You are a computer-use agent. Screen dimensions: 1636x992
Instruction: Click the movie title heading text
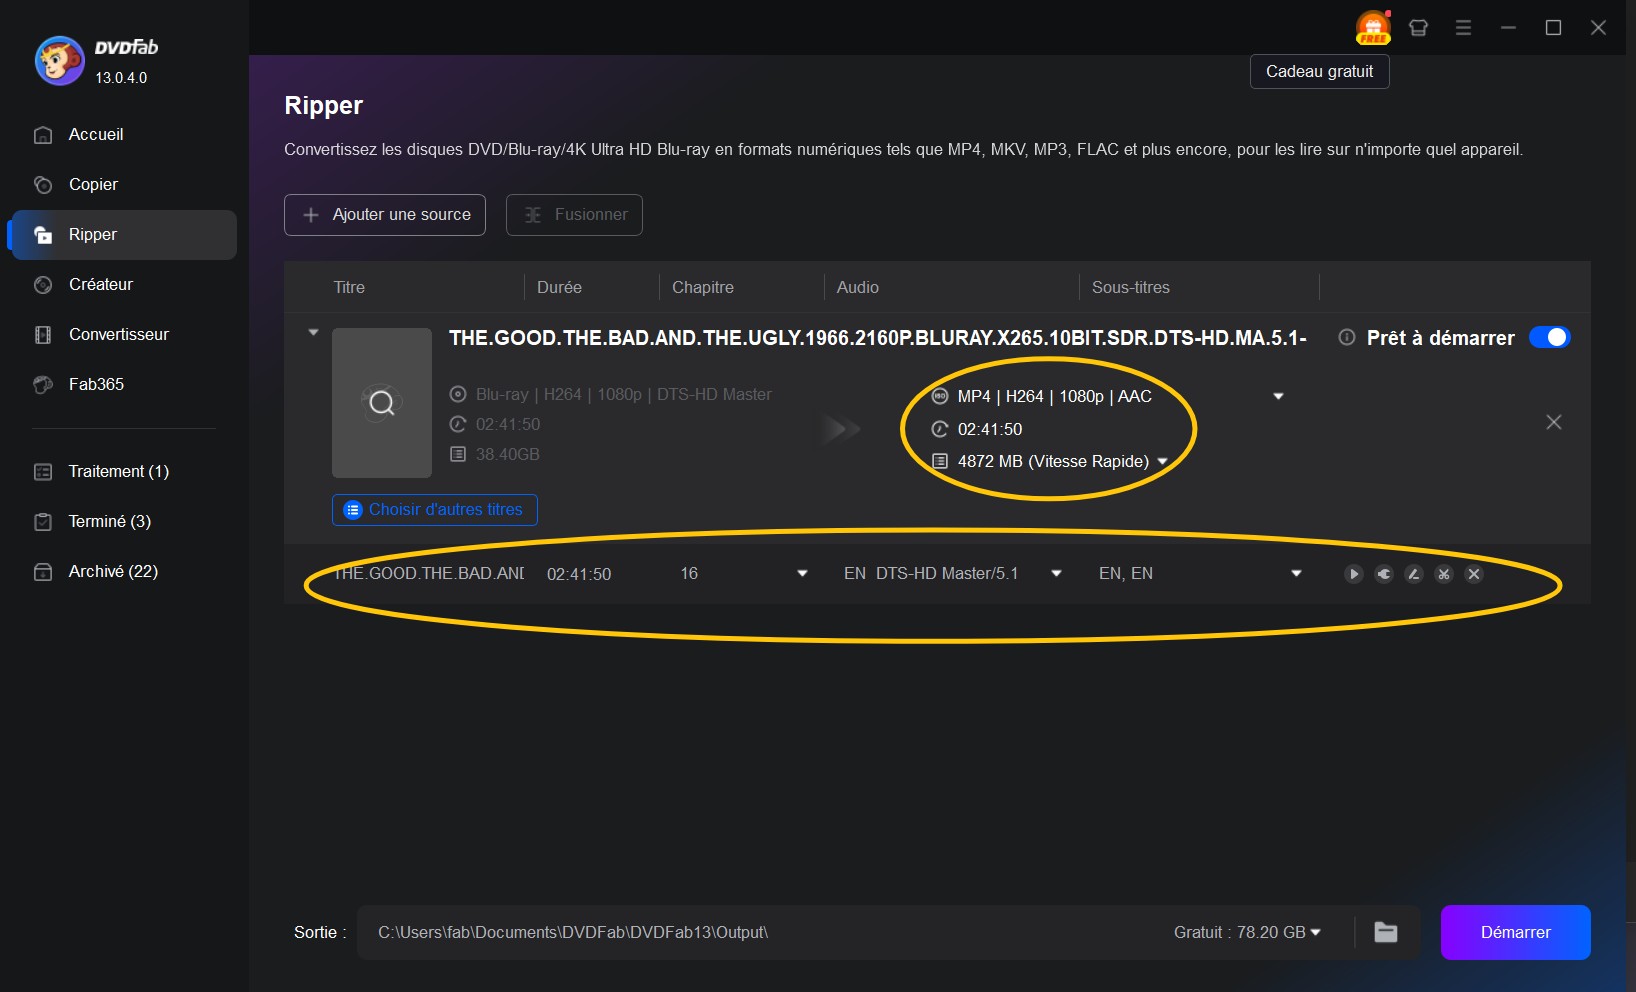pos(878,338)
